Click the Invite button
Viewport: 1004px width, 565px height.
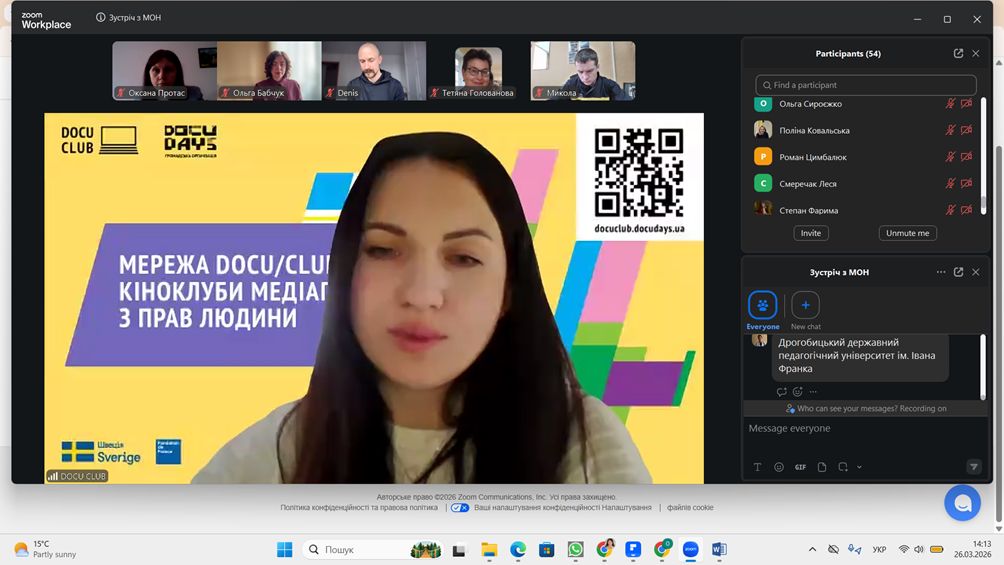click(811, 233)
